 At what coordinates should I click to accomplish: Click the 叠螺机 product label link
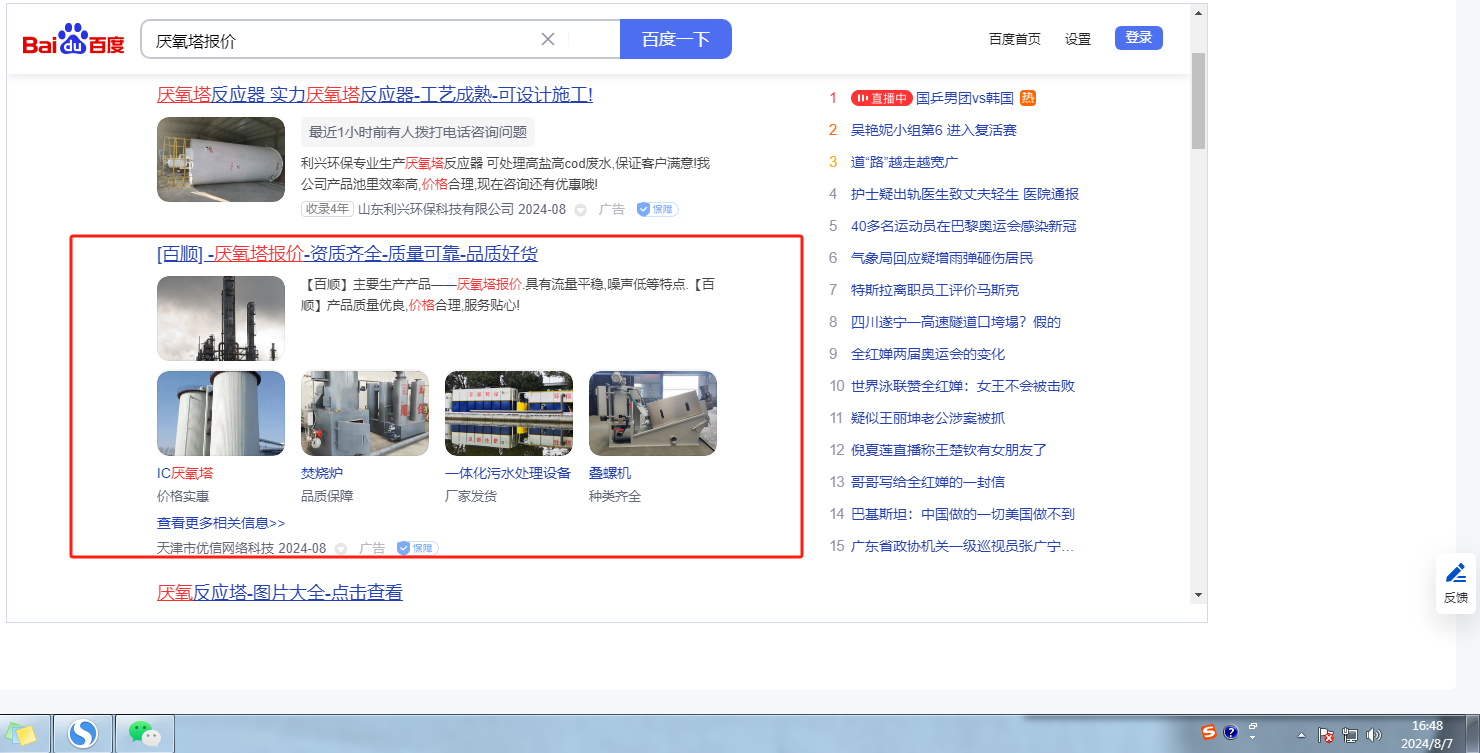click(x=610, y=473)
